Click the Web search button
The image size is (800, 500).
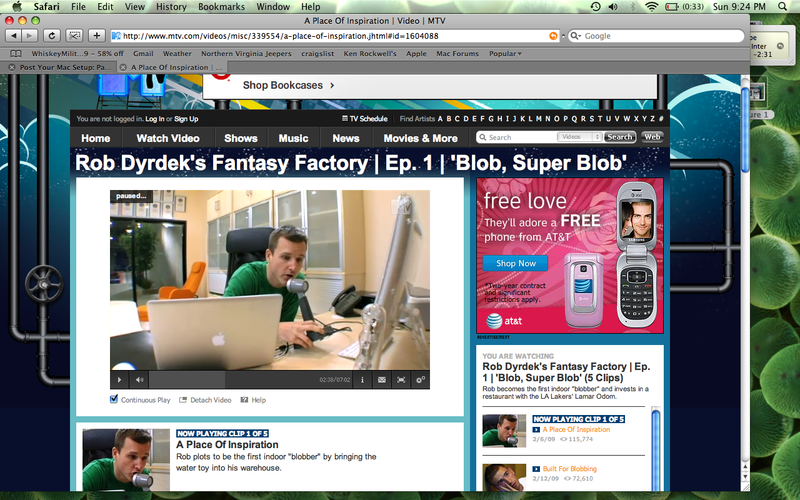click(x=652, y=137)
